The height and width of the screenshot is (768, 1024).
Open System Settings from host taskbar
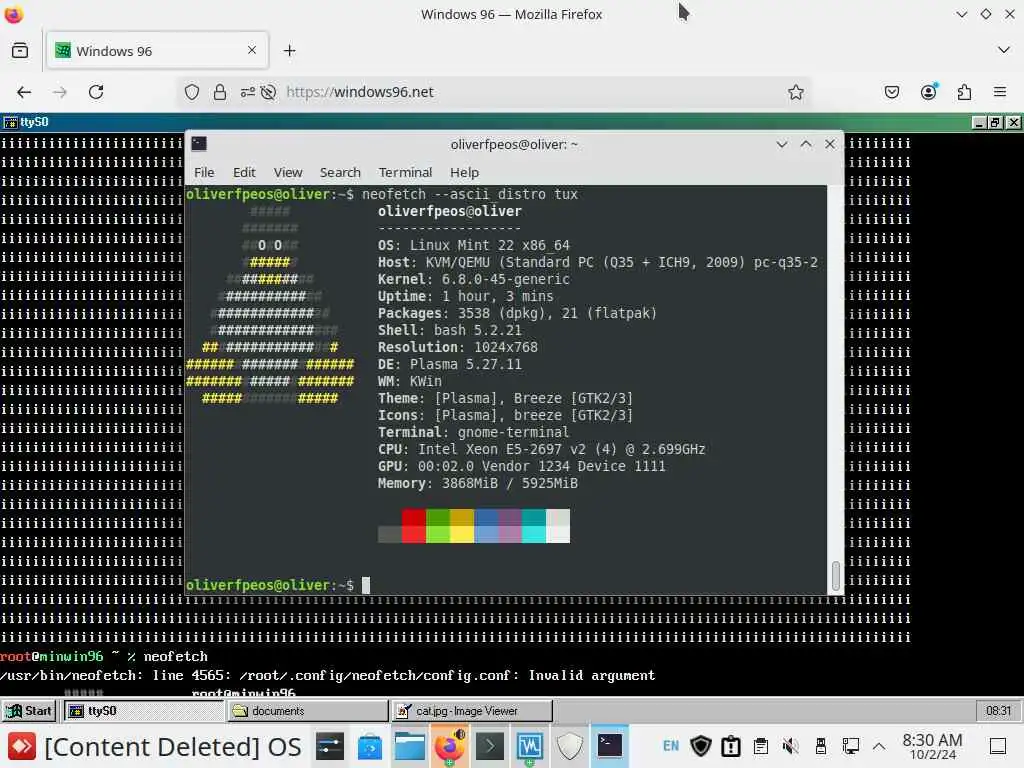pos(329,746)
